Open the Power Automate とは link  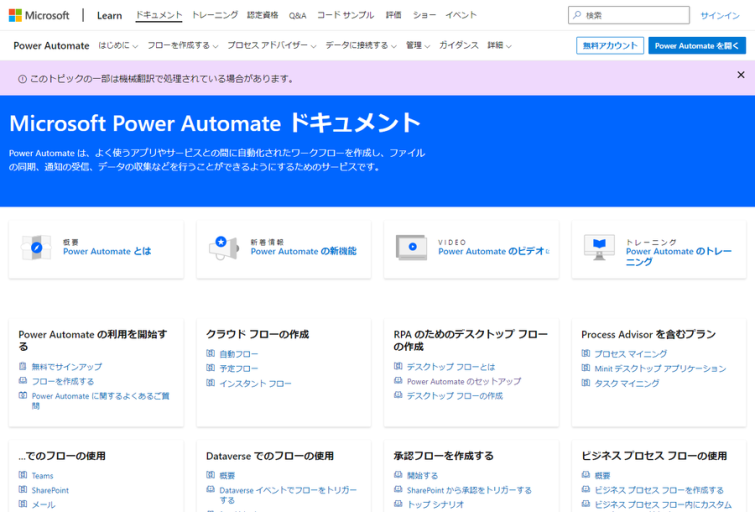tap(107, 251)
